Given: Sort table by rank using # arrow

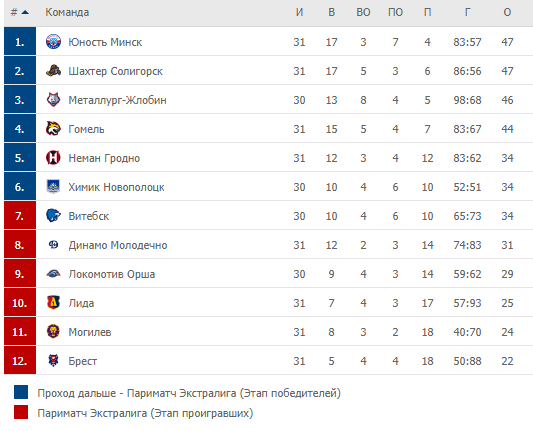Looking at the screenshot, I should [x=20, y=13].
